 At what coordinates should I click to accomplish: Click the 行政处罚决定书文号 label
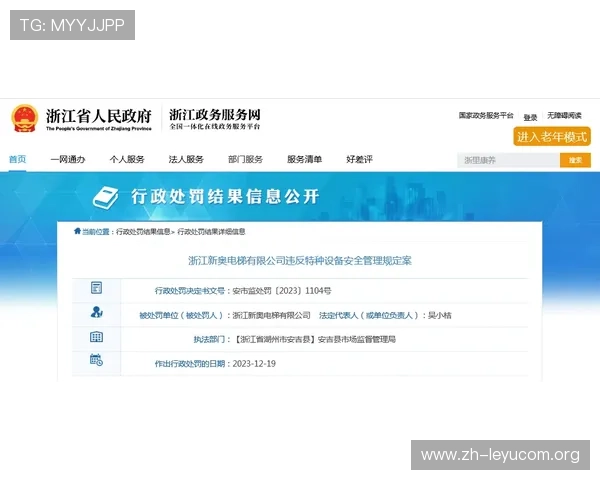(190, 291)
